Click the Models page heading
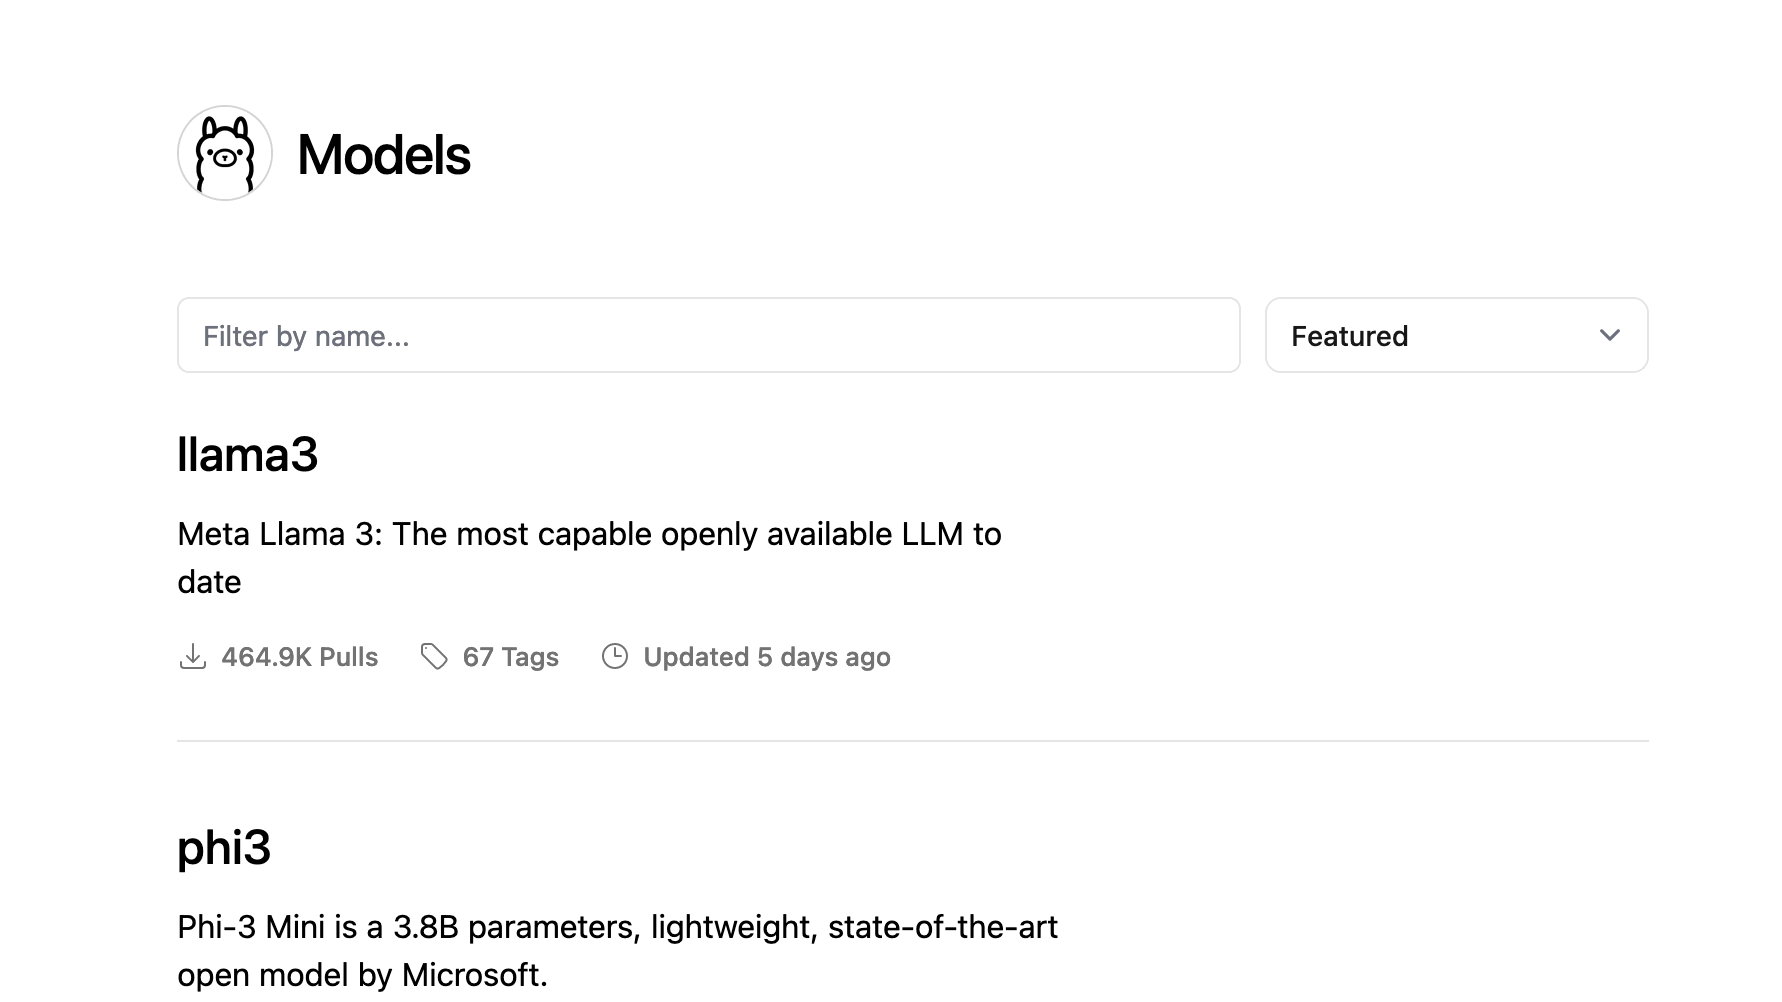The image size is (1782, 1002). [x=384, y=156]
